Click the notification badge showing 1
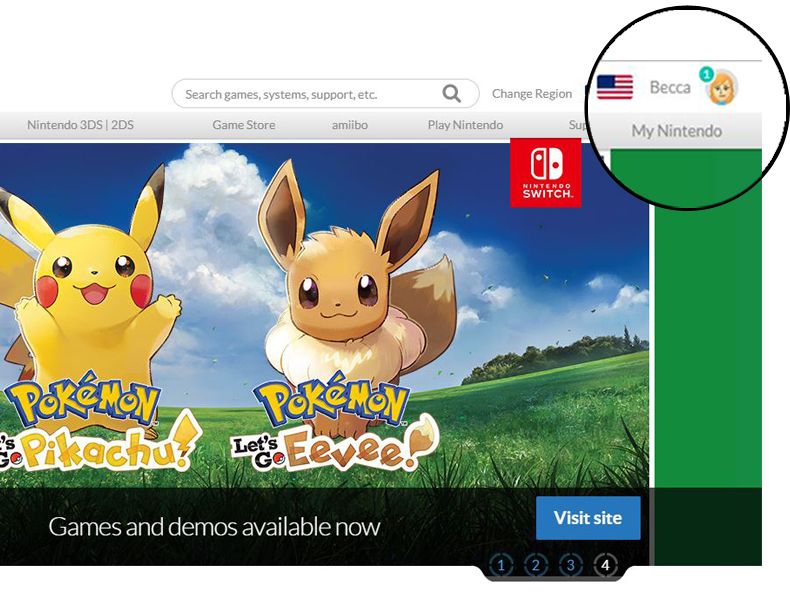The image size is (790, 594). click(706, 75)
